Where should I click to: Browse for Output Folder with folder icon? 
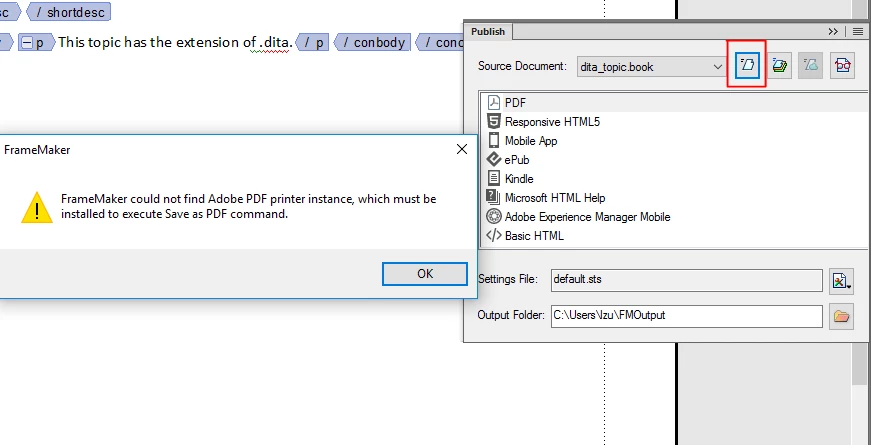click(841, 317)
